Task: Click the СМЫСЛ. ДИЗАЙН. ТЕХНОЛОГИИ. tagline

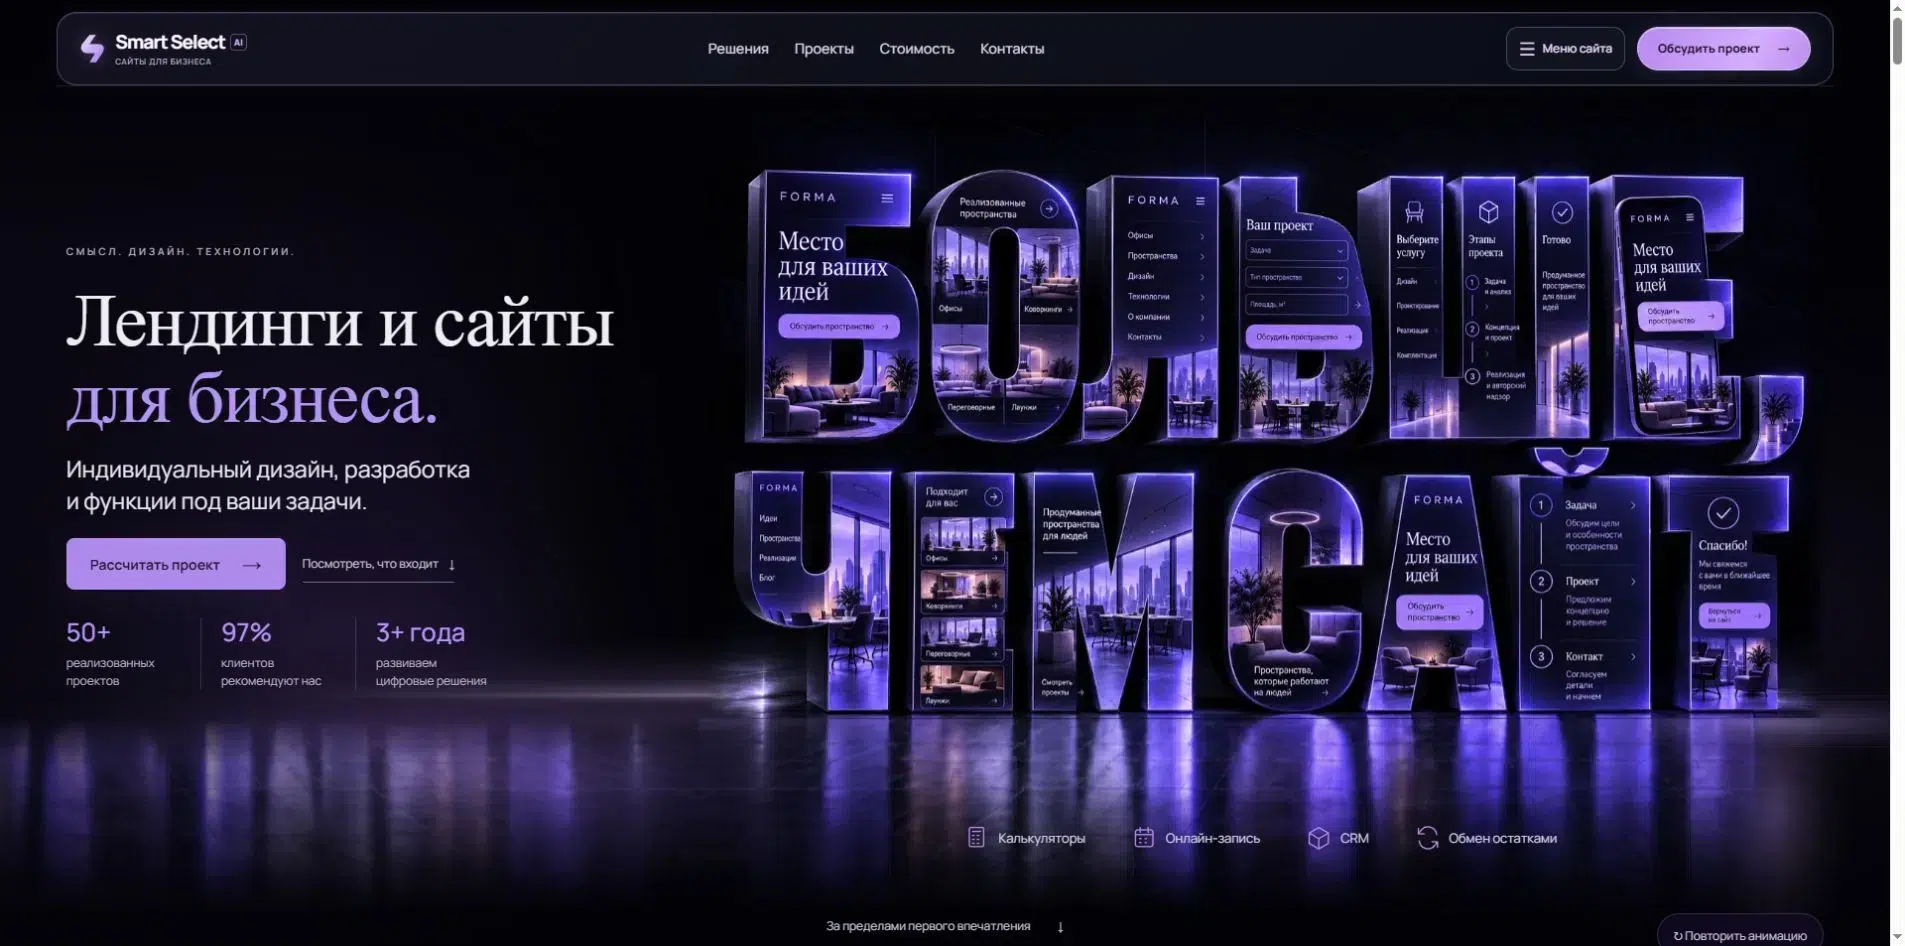Action: [x=180, y=251]
